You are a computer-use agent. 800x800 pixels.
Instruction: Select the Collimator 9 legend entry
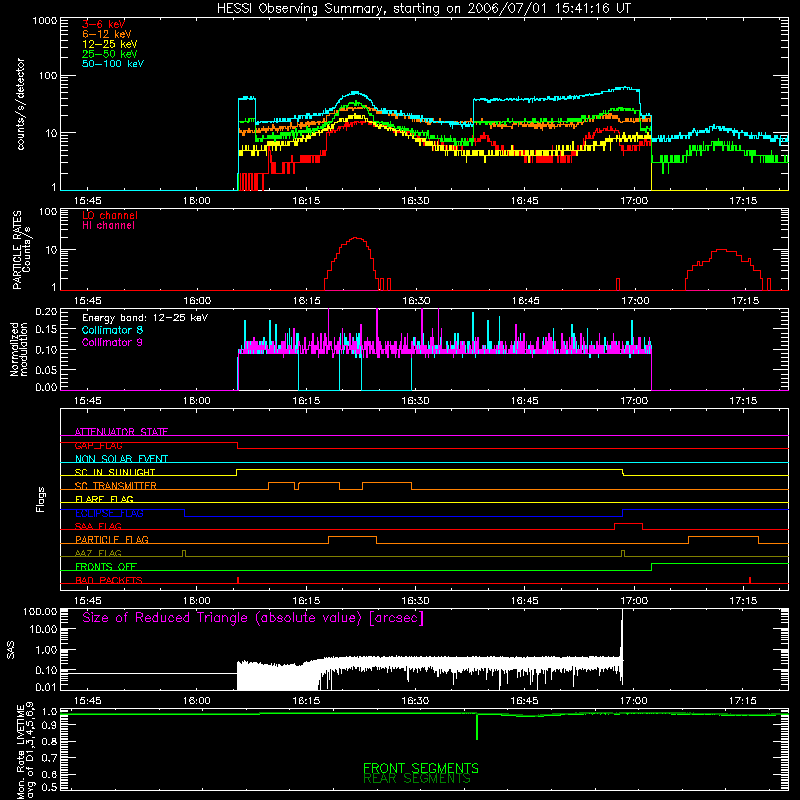tap(112, 342)
